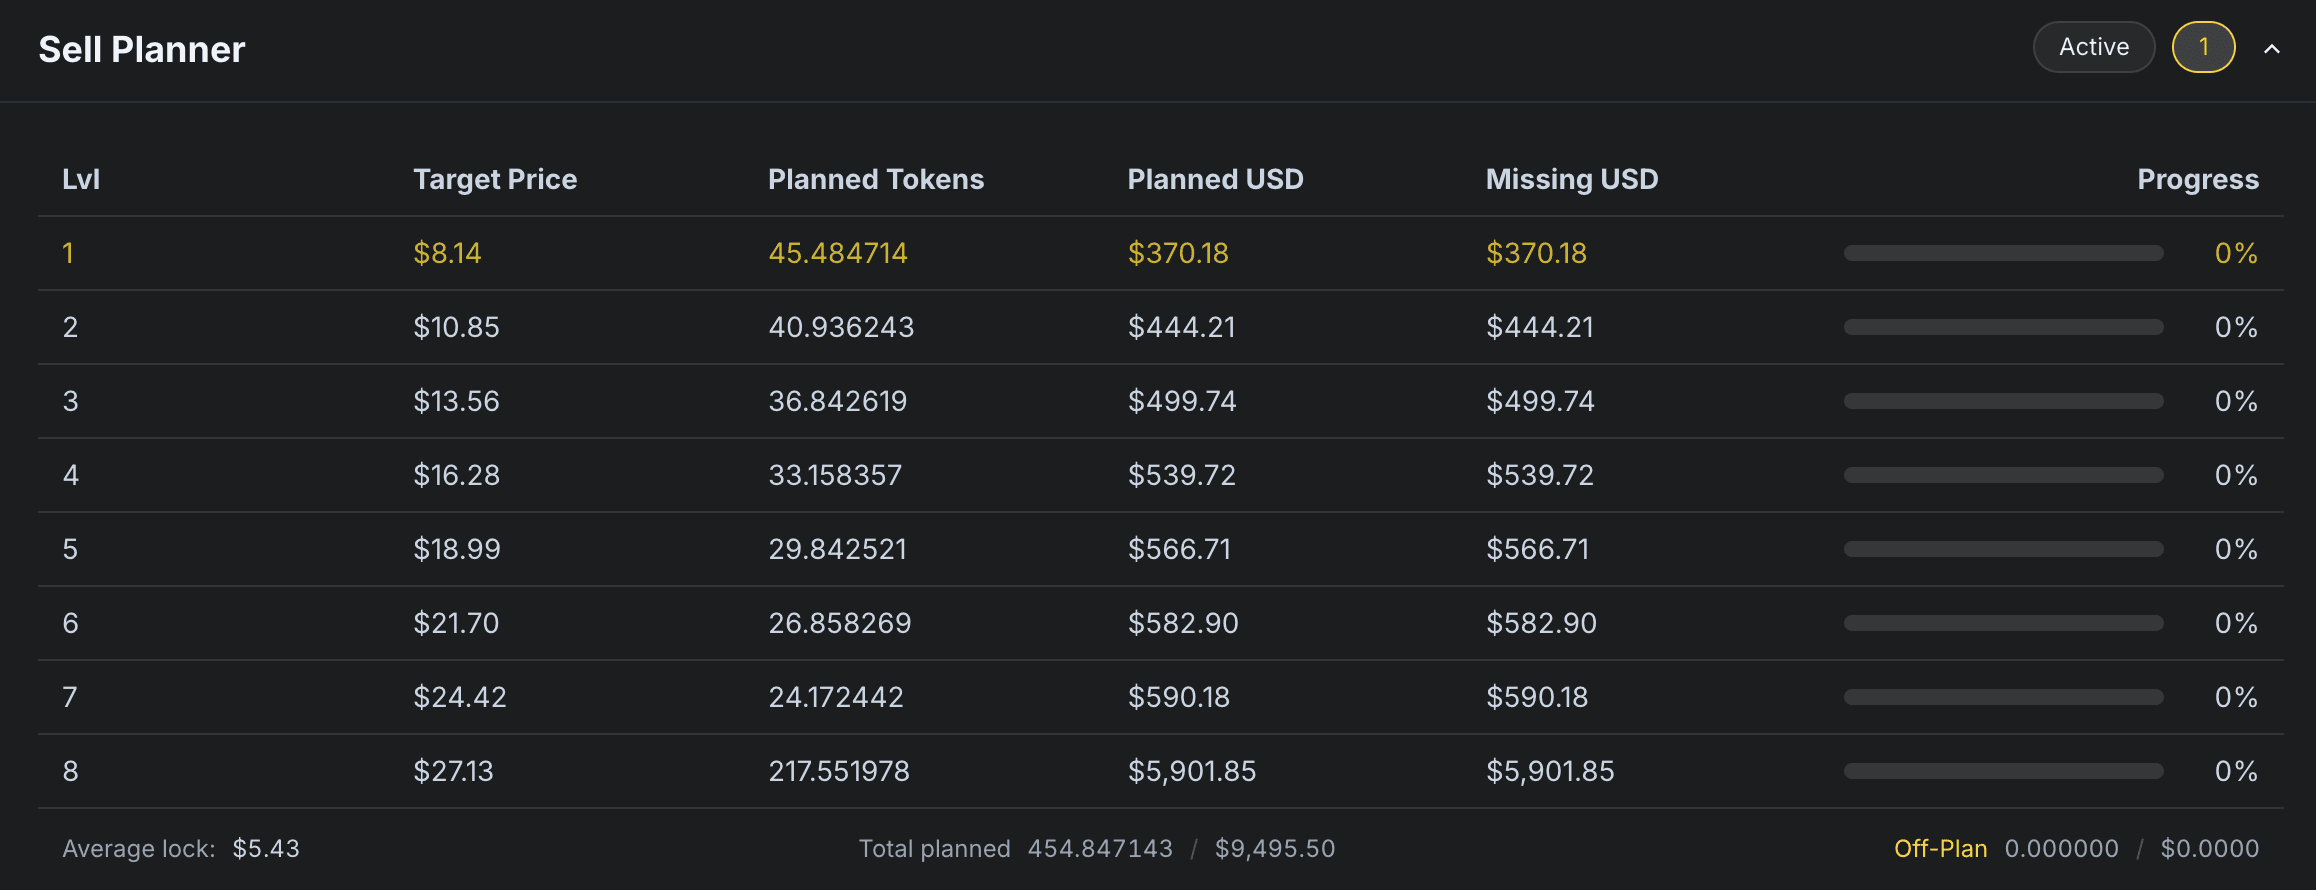Select the $10.85 target price row
This screenshot has height=890, width=2316.
point(456,327)
